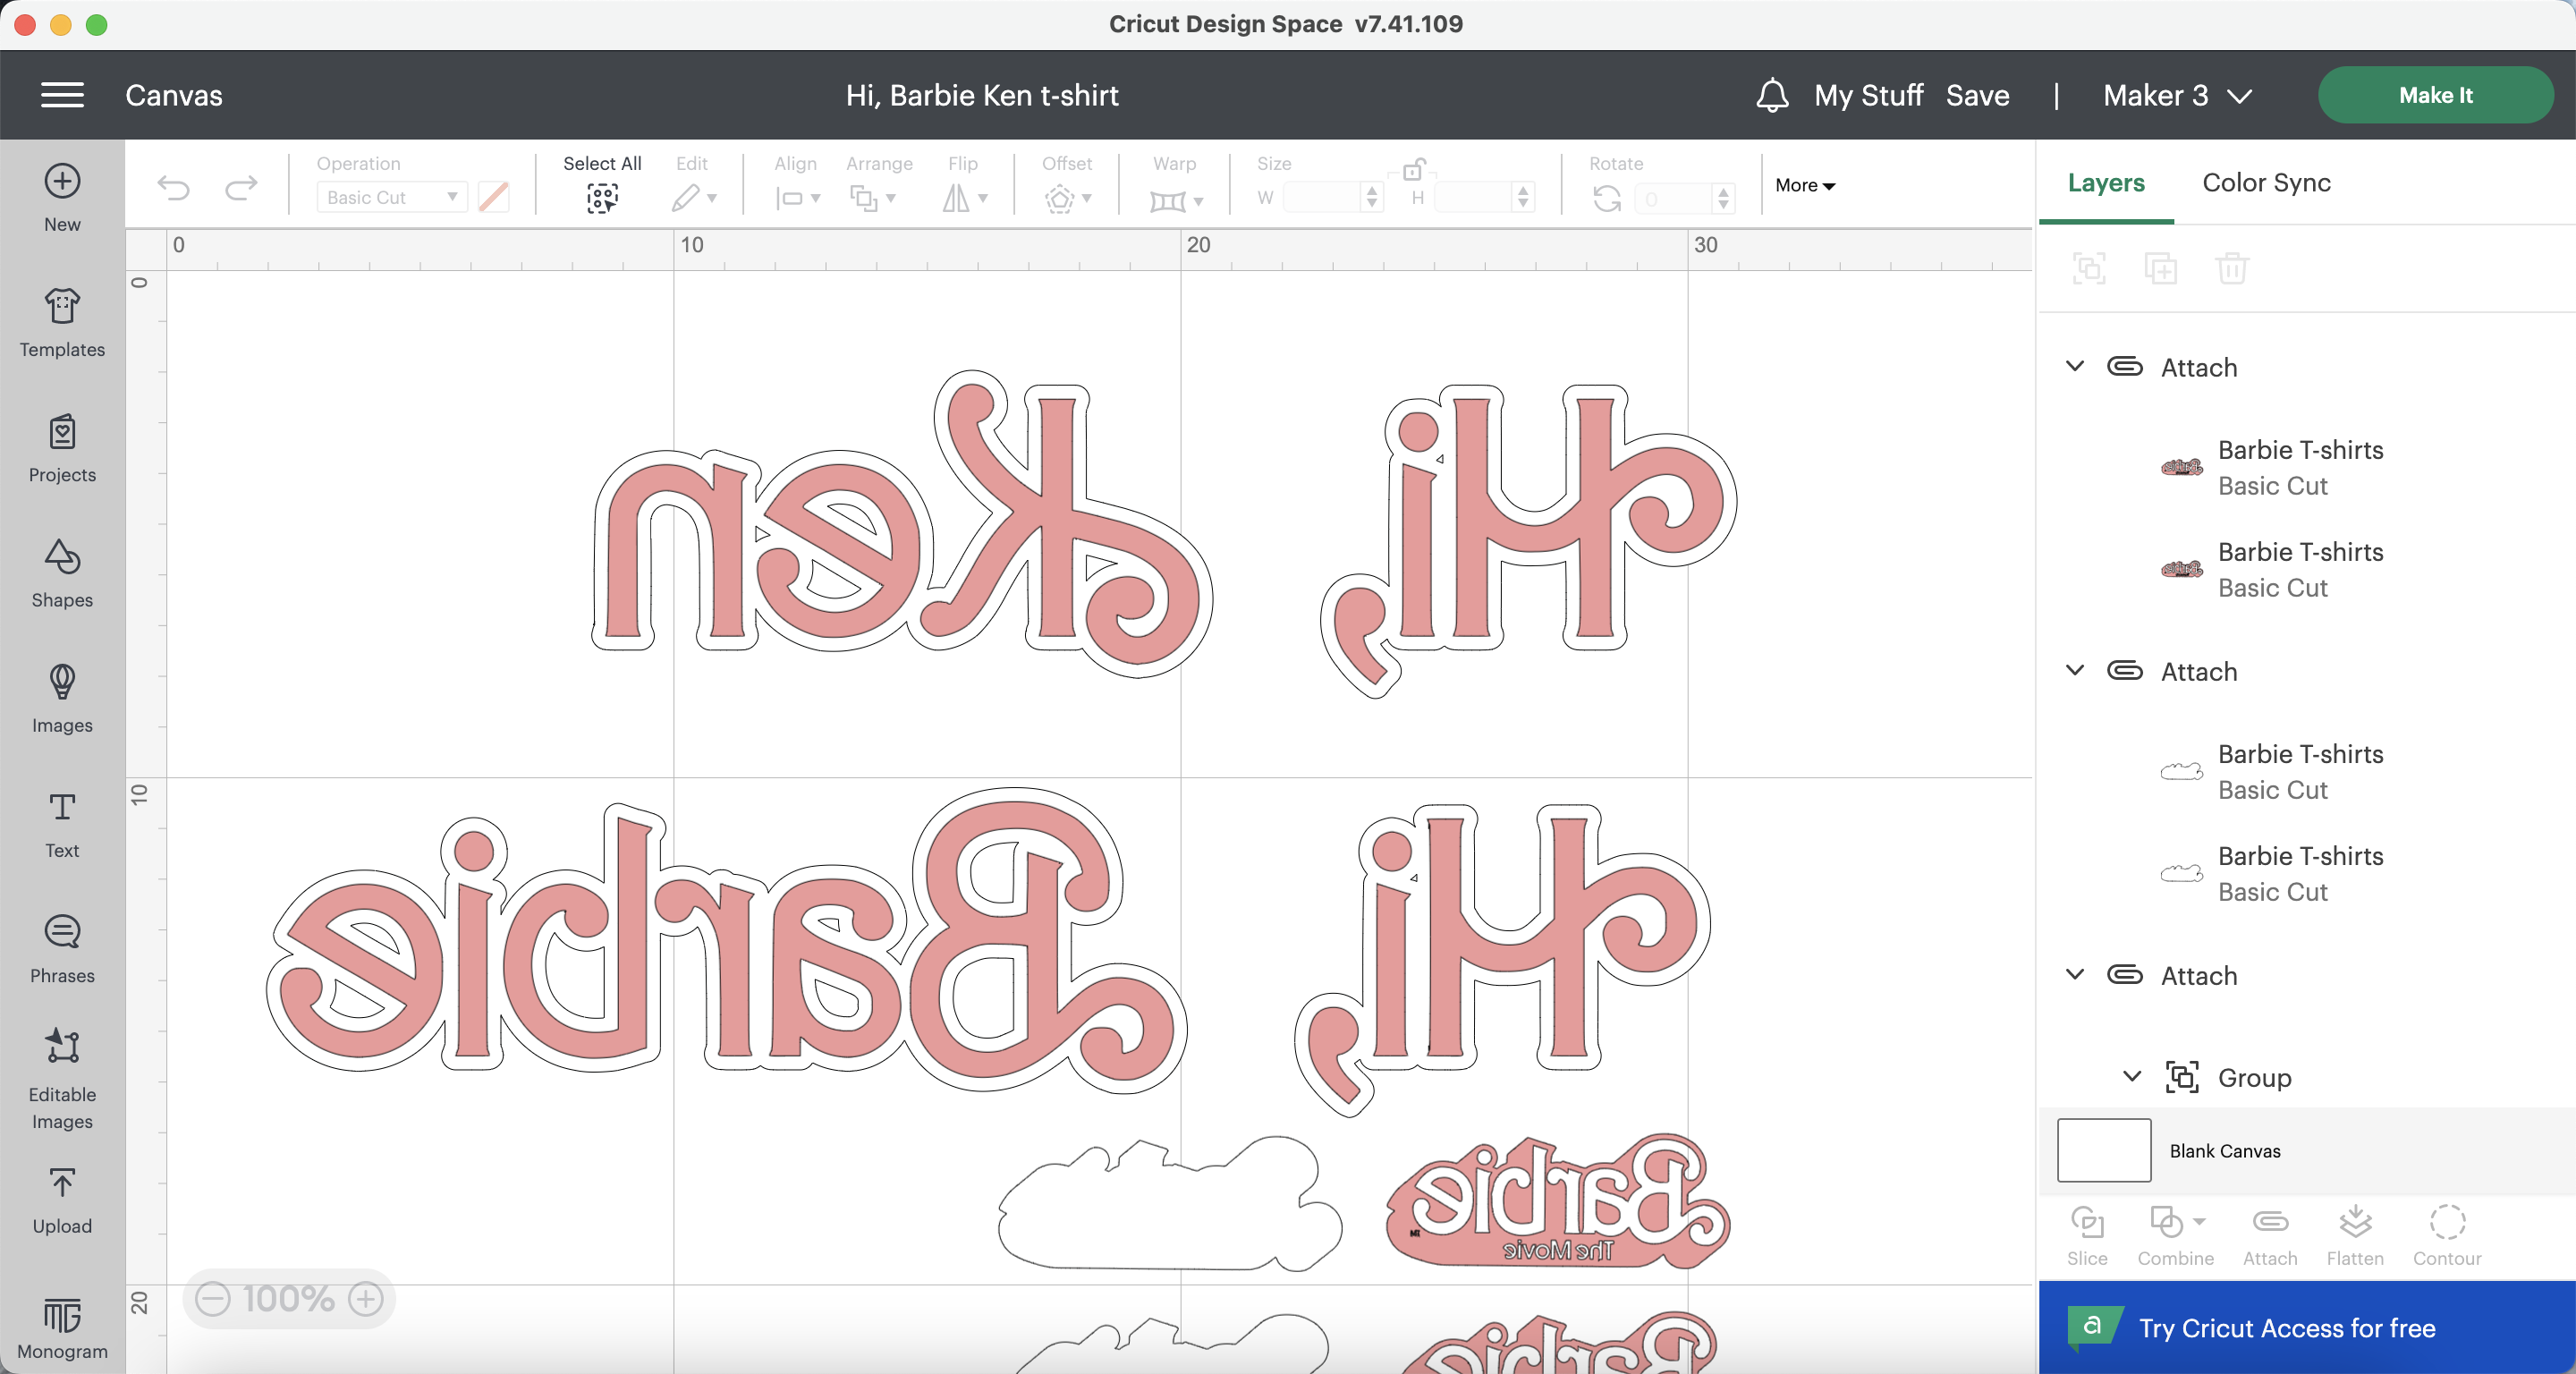The width and height of the screenshot is (2576, 1374).
Task: Click the Make It button
Action: (x=2435, y=95)
